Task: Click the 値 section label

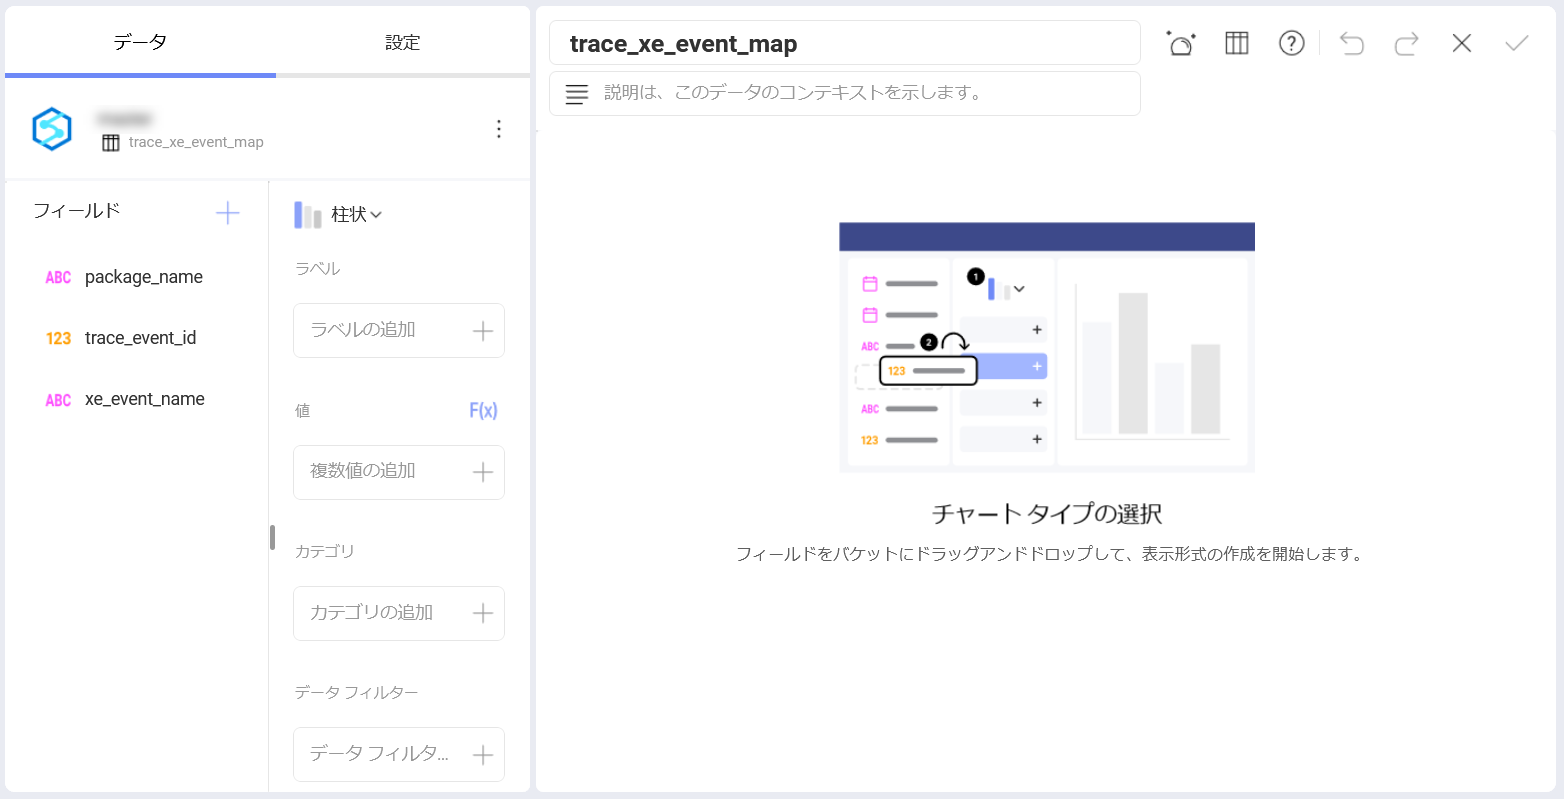Action: pyautogui.click(x=302, y=411)
